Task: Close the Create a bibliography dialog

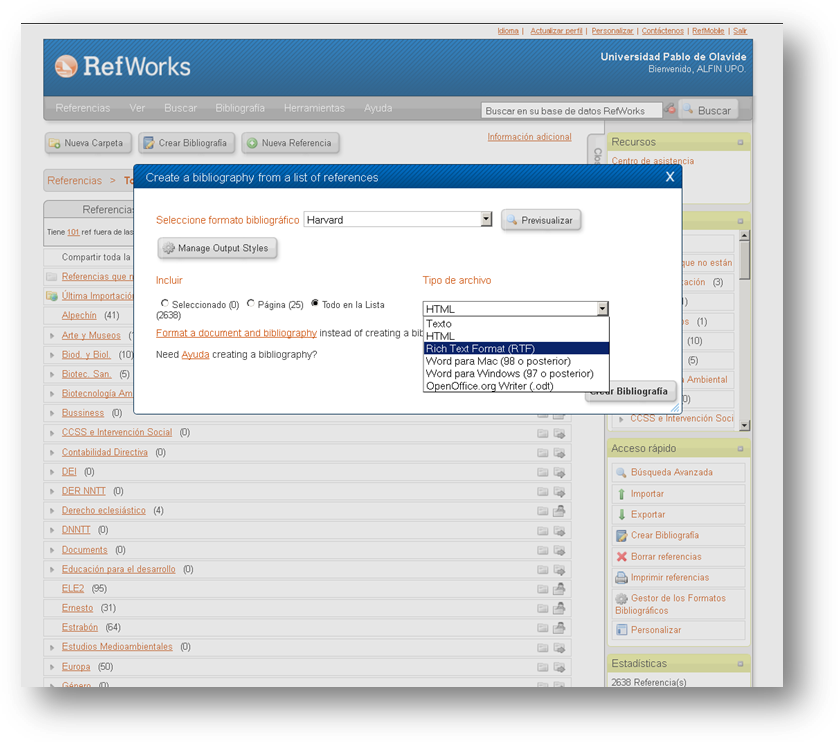Action: point(670,177)
